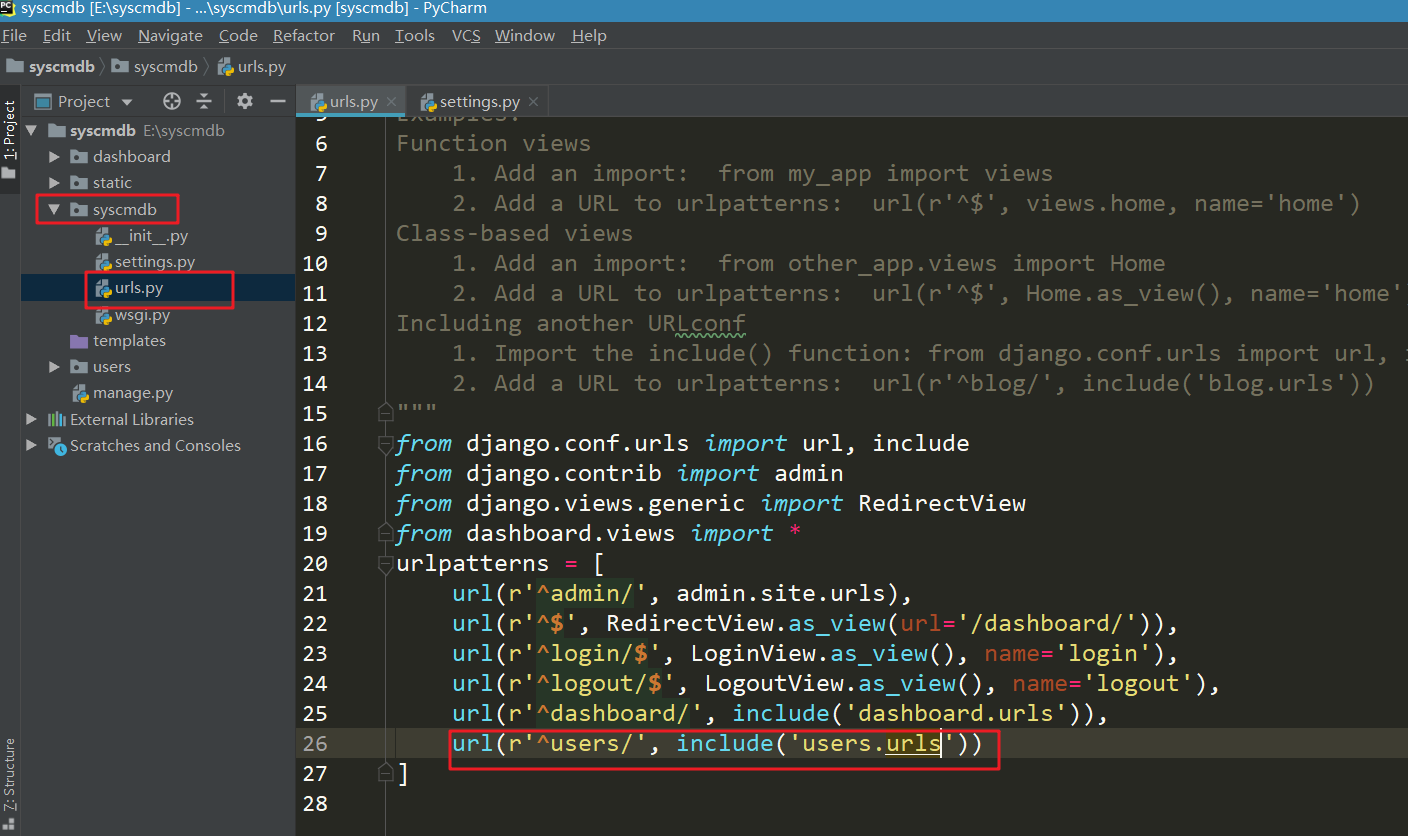Click admin.site.urls on line 21
The width and height of the screenshot is (1408, 836).
pos(781,593)
